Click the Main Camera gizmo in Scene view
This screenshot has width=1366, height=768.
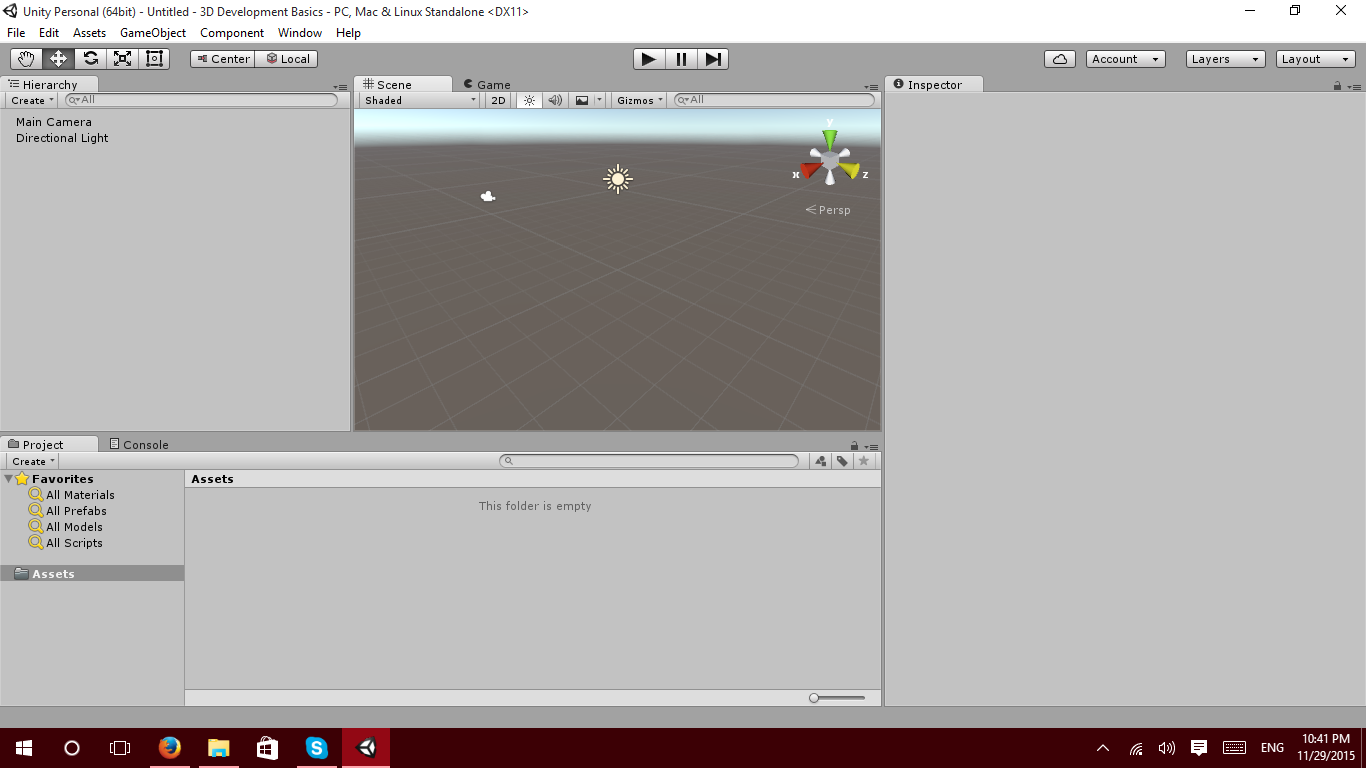(x=488, y=196)
